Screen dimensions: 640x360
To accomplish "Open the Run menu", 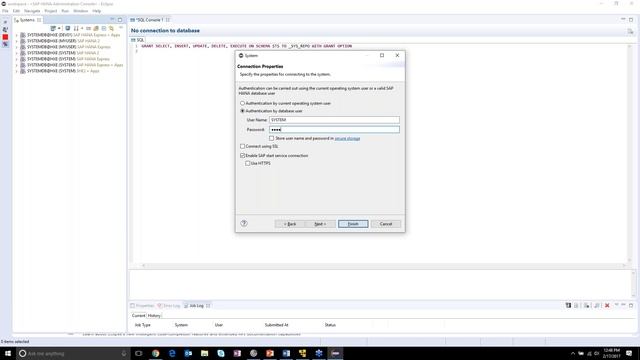I will [x=65, y=11].
